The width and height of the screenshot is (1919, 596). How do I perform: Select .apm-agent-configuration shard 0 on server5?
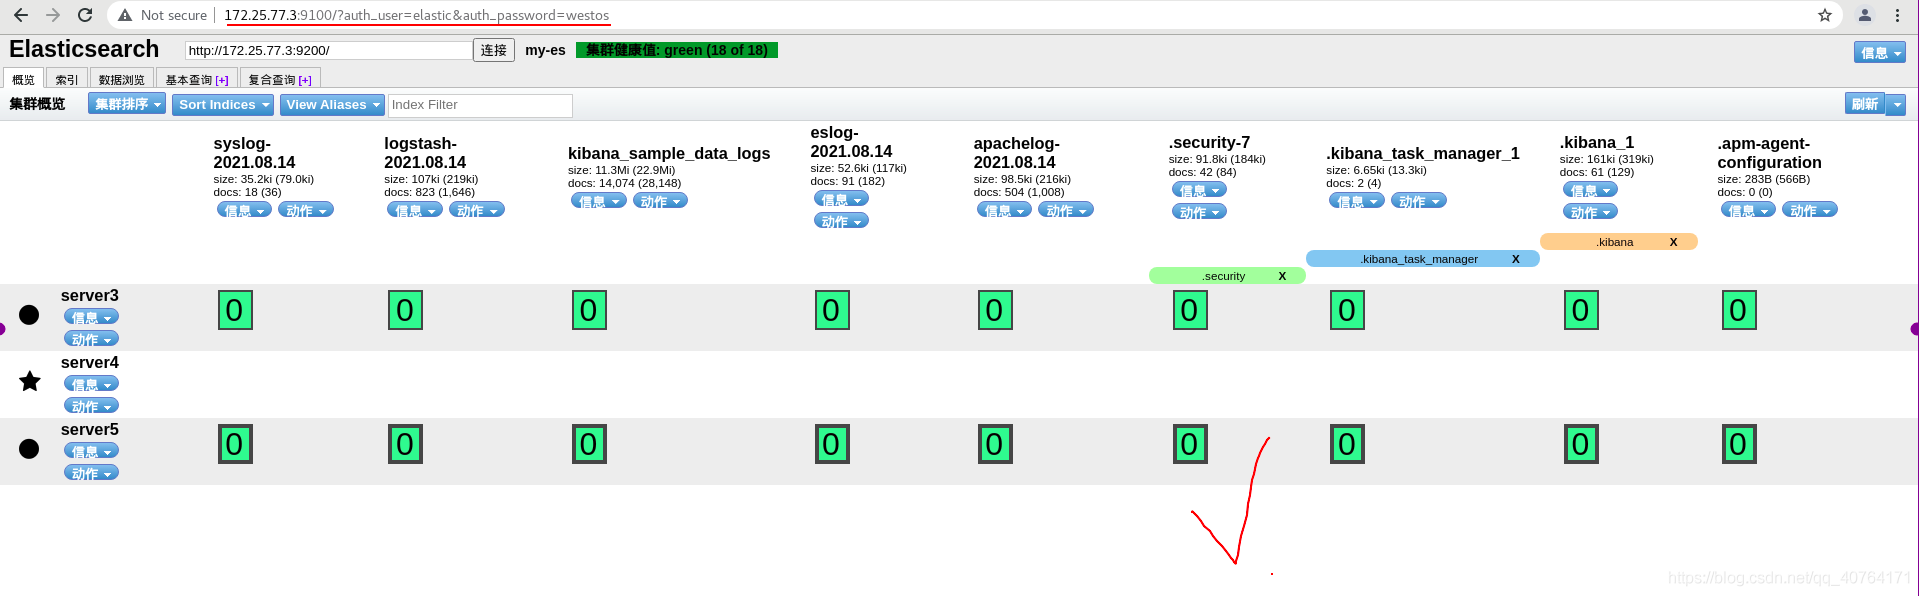1739,444
